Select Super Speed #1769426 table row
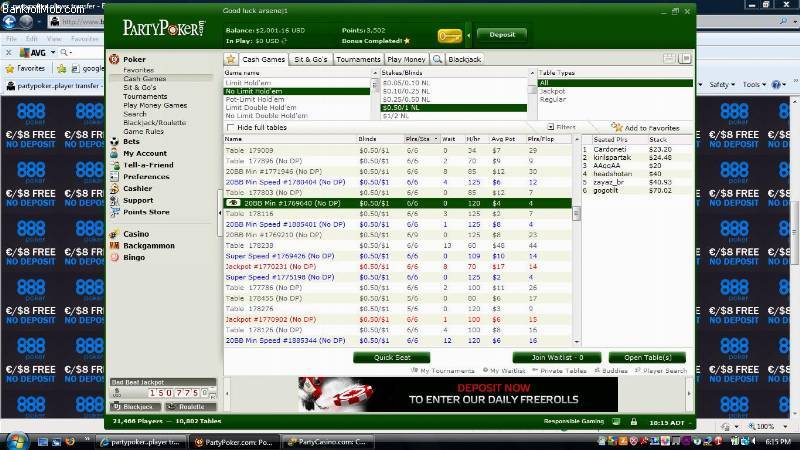Image resolution: width=800 pixels, height=450 pixels. click(x=398, y=256)
